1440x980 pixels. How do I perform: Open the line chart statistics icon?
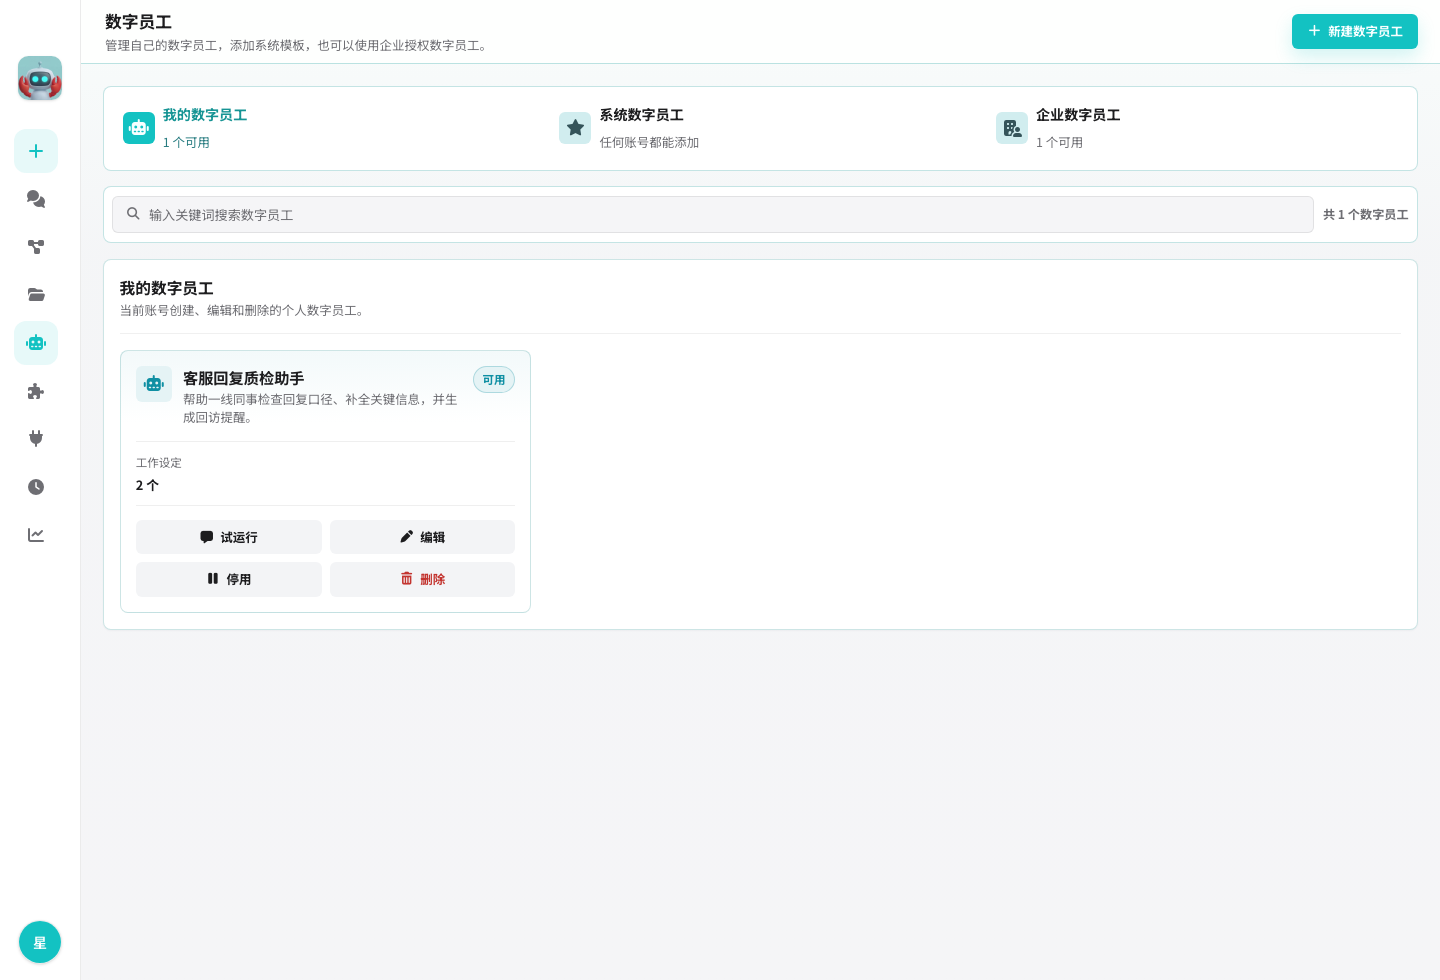pyautogui.click(x=36, y=535)
